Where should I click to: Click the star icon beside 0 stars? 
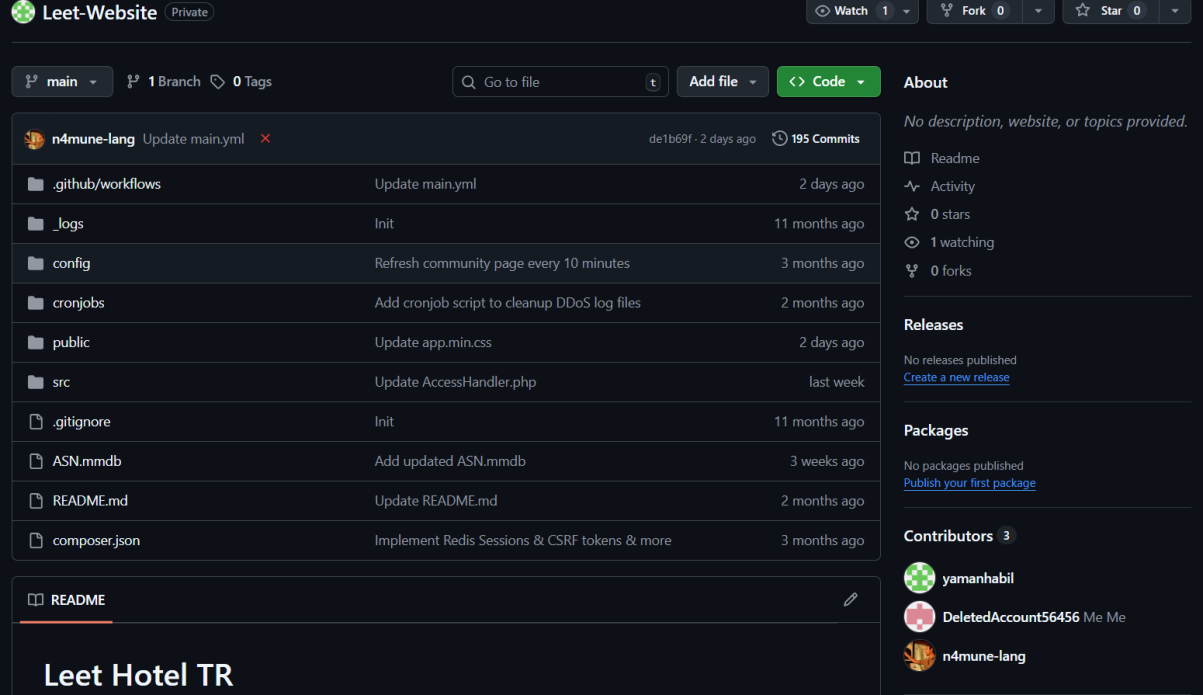pos(911,214)
